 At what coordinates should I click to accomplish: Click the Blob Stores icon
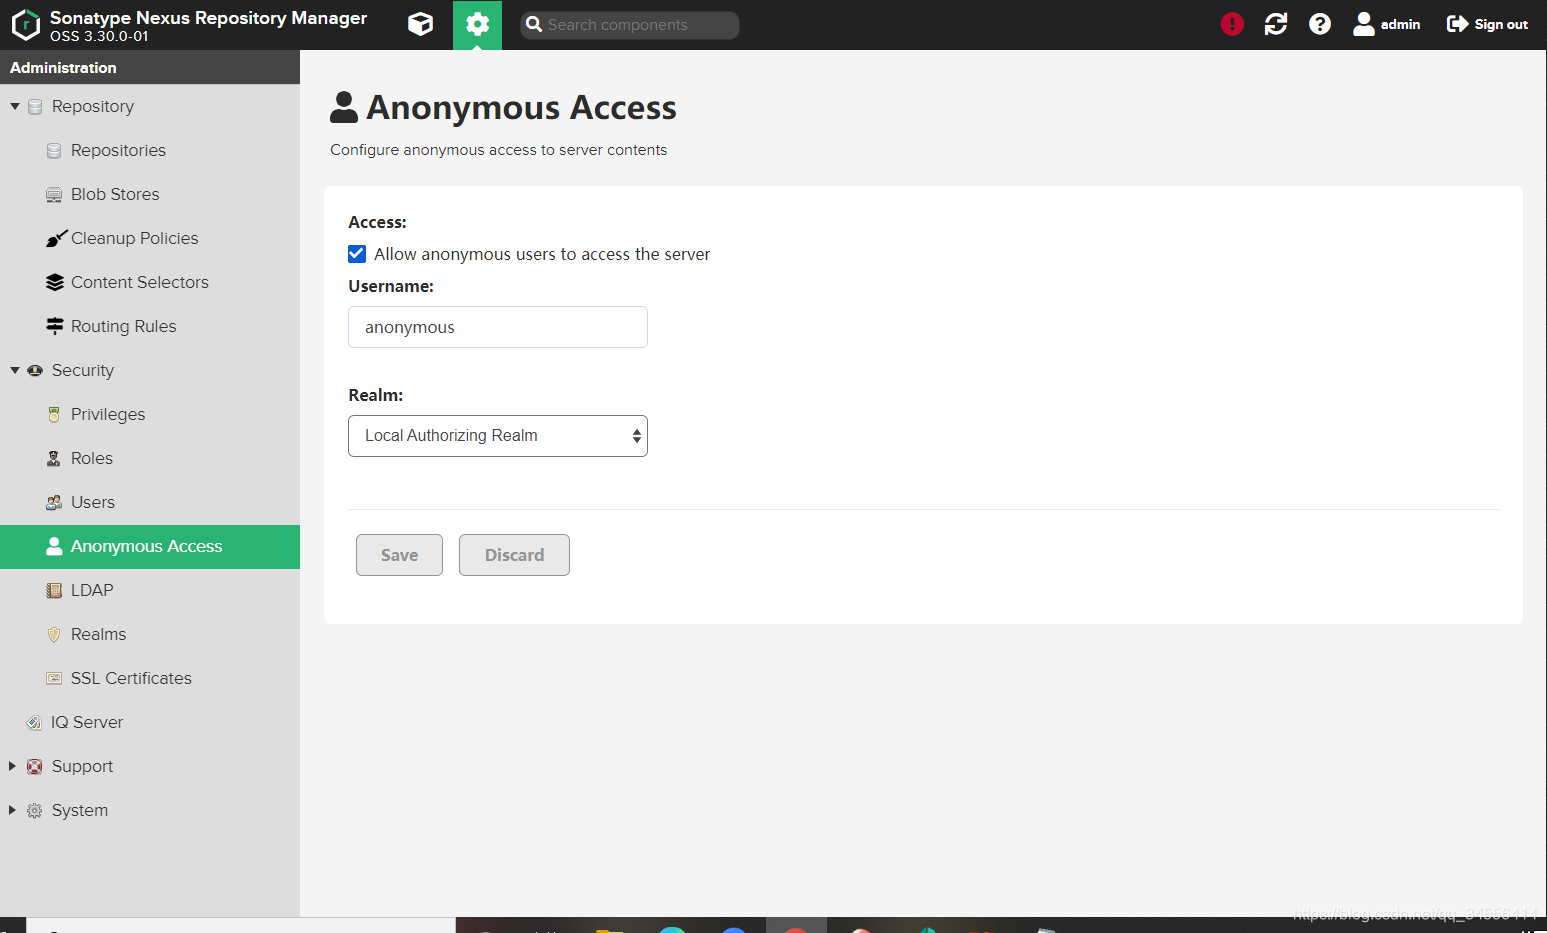[54, 194]
